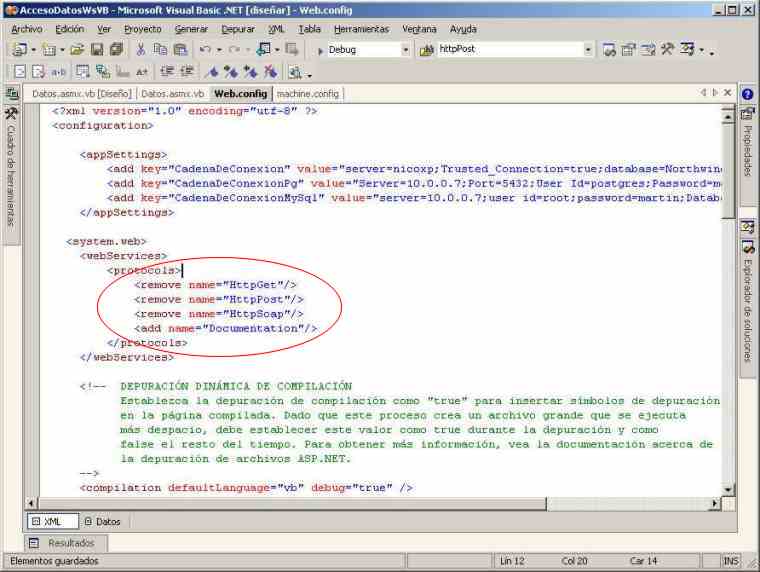Click the add name="Documentation" line

click(225, 329)
